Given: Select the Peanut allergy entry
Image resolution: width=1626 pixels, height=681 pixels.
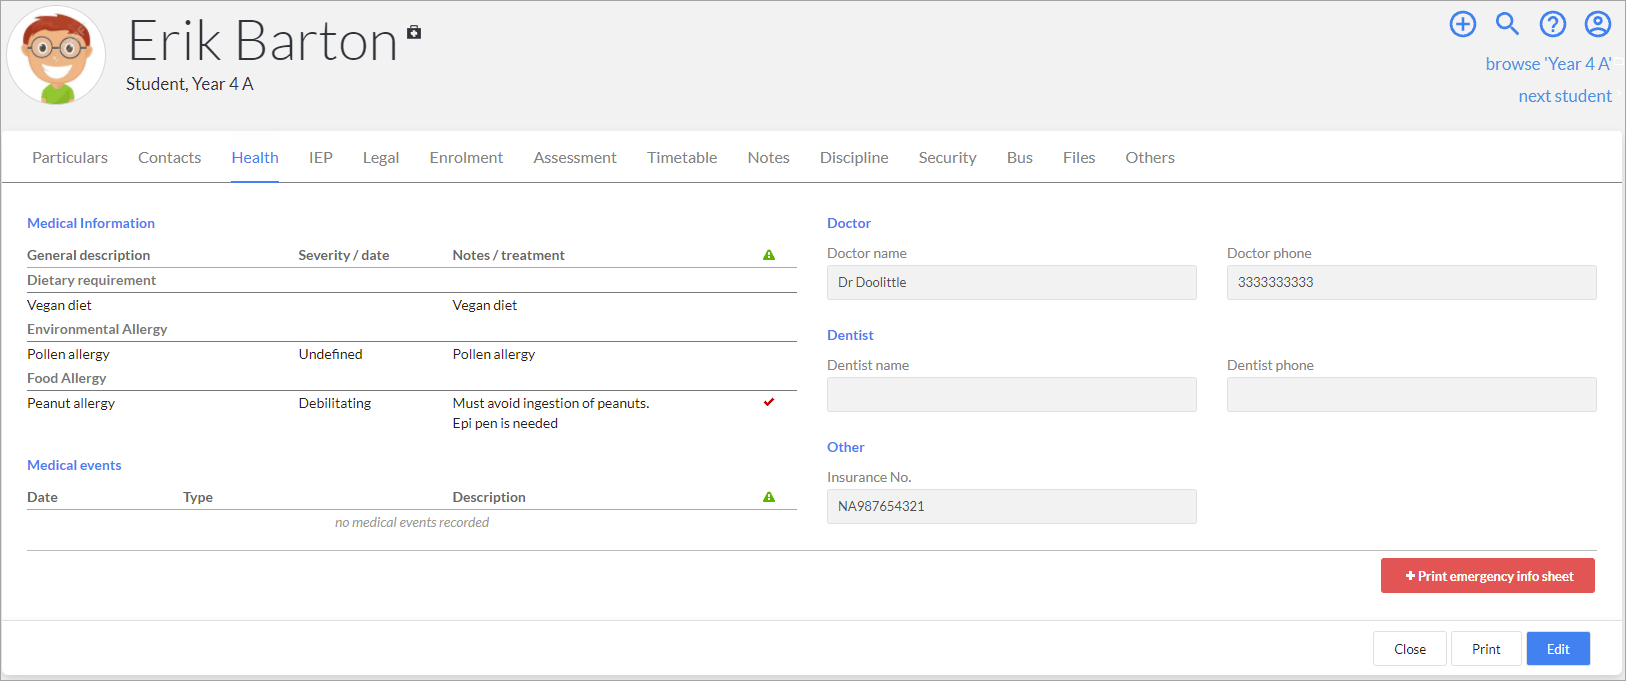Looking at the screenshot, I should [71, 403].
